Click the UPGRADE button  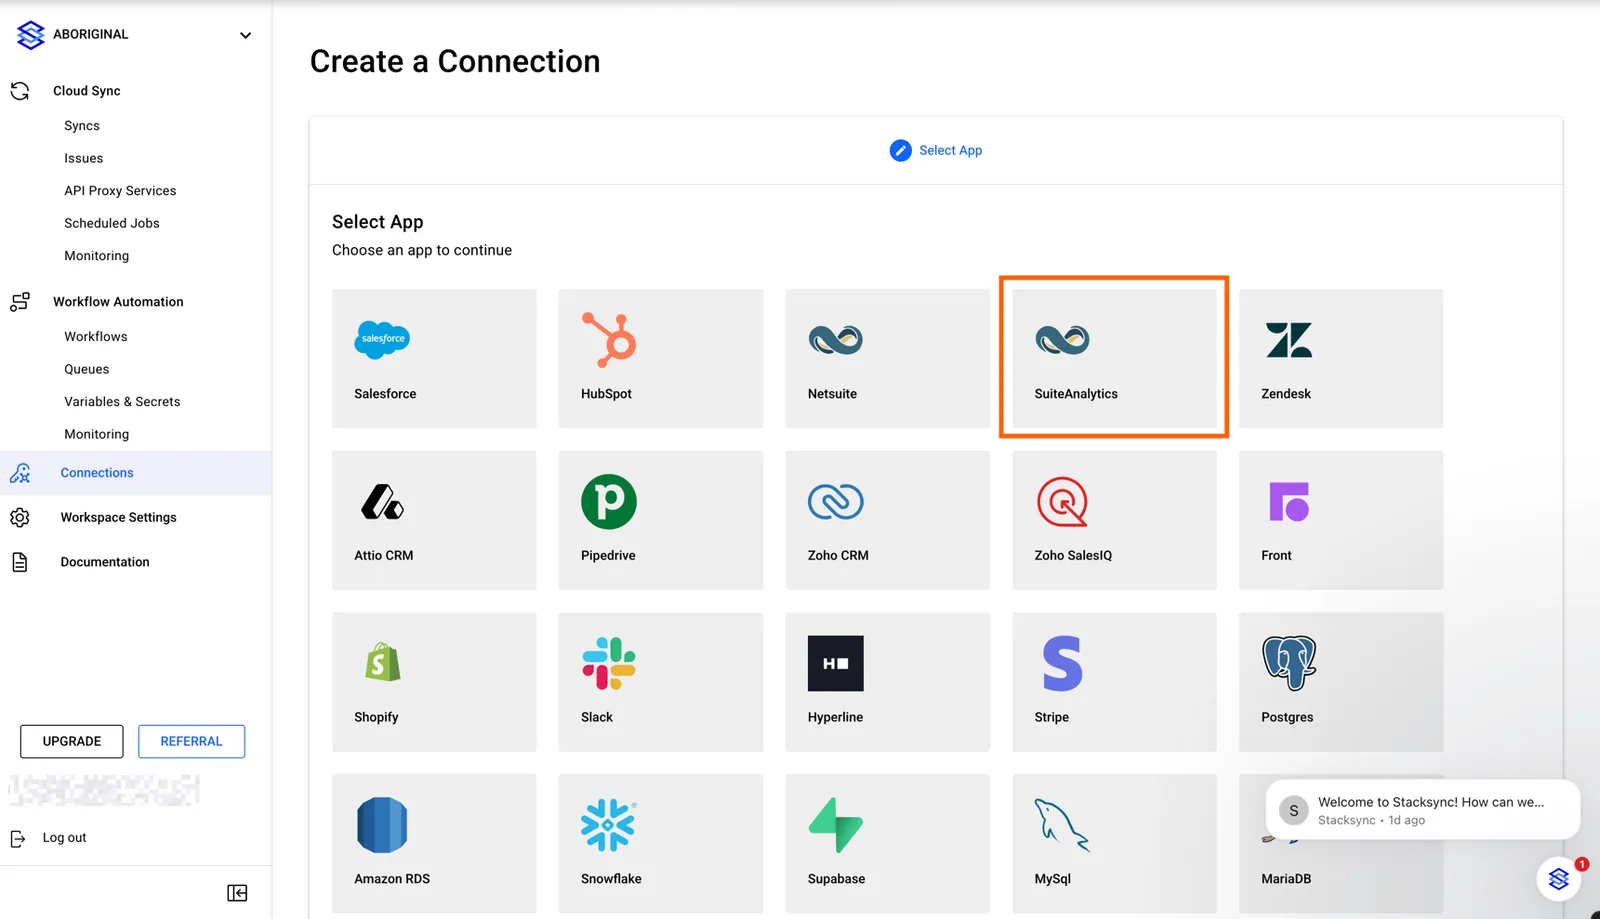[72, 741]
